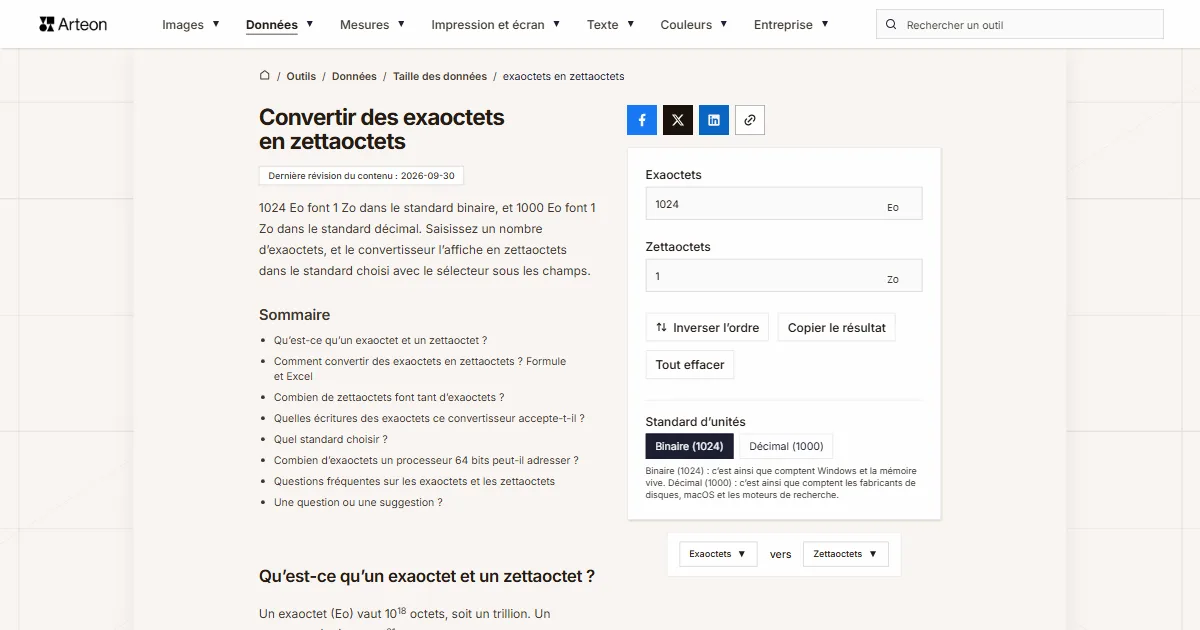Image resolution: width=1200 pixels, height=630 pixels.
Task: Share the page on Facebook
Action: (x=642, y=120)
